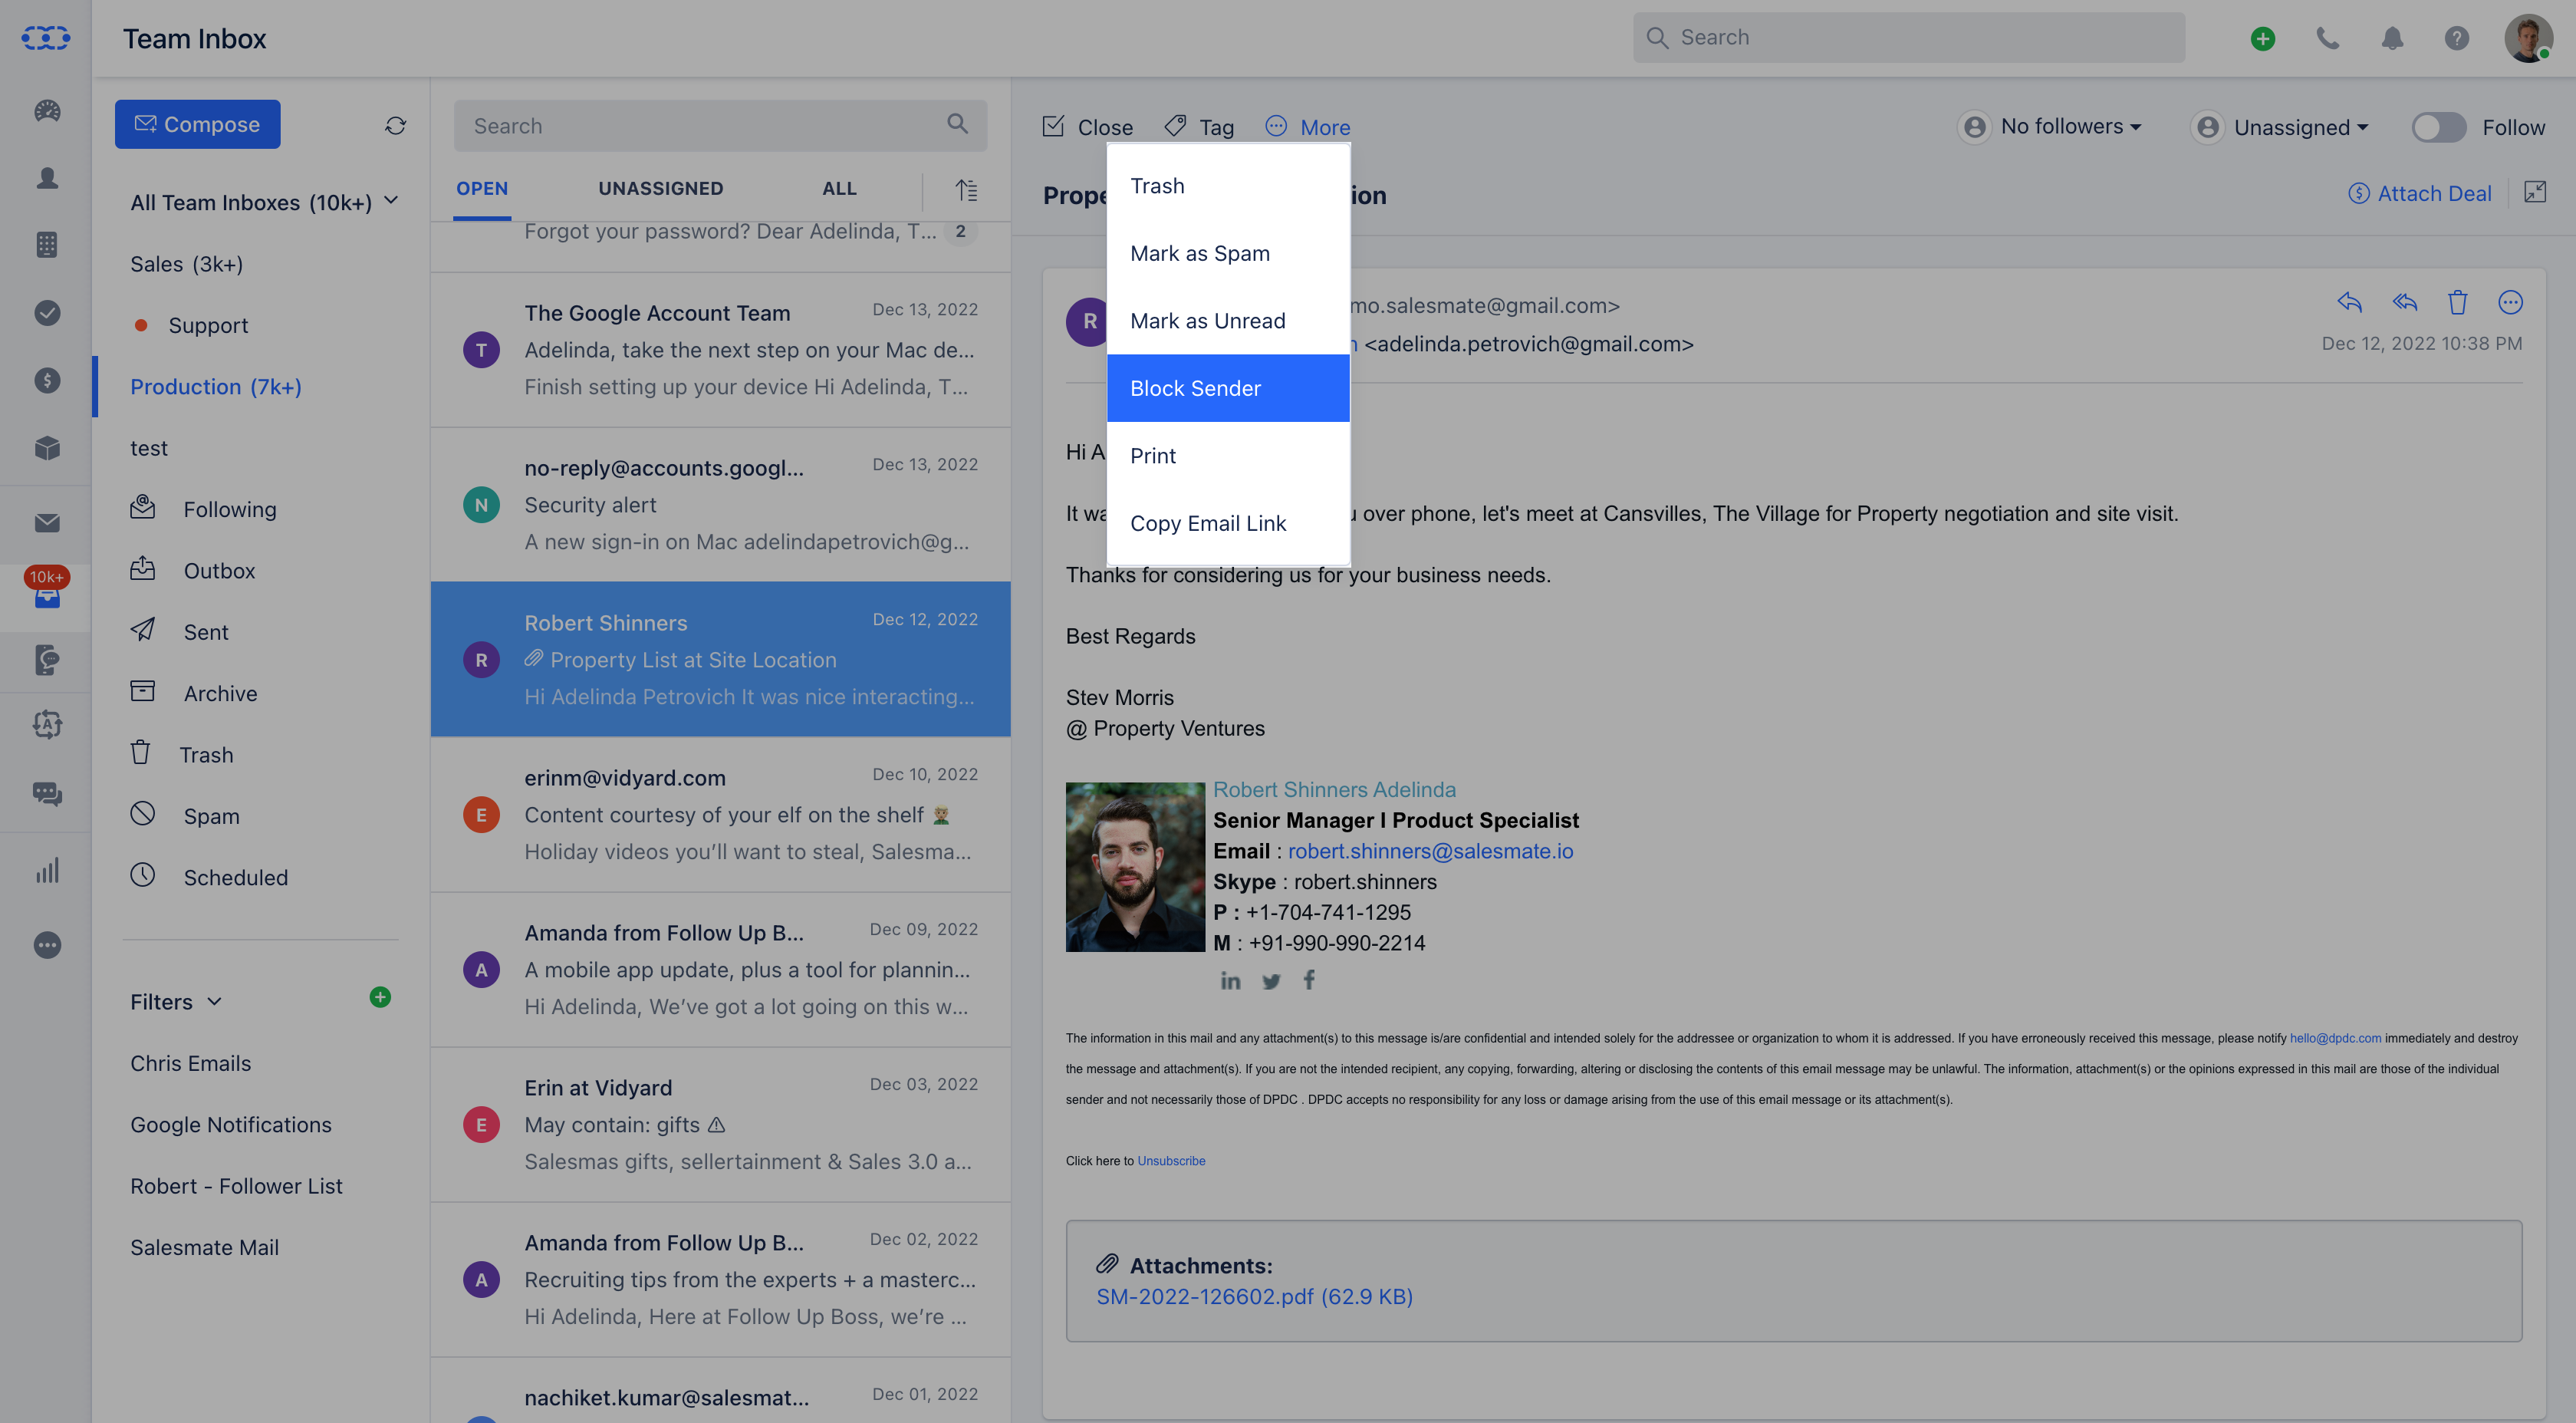Open message options ellipsis icon
This screenshot has width=2576, height=1423.
tap(2511, 302)
